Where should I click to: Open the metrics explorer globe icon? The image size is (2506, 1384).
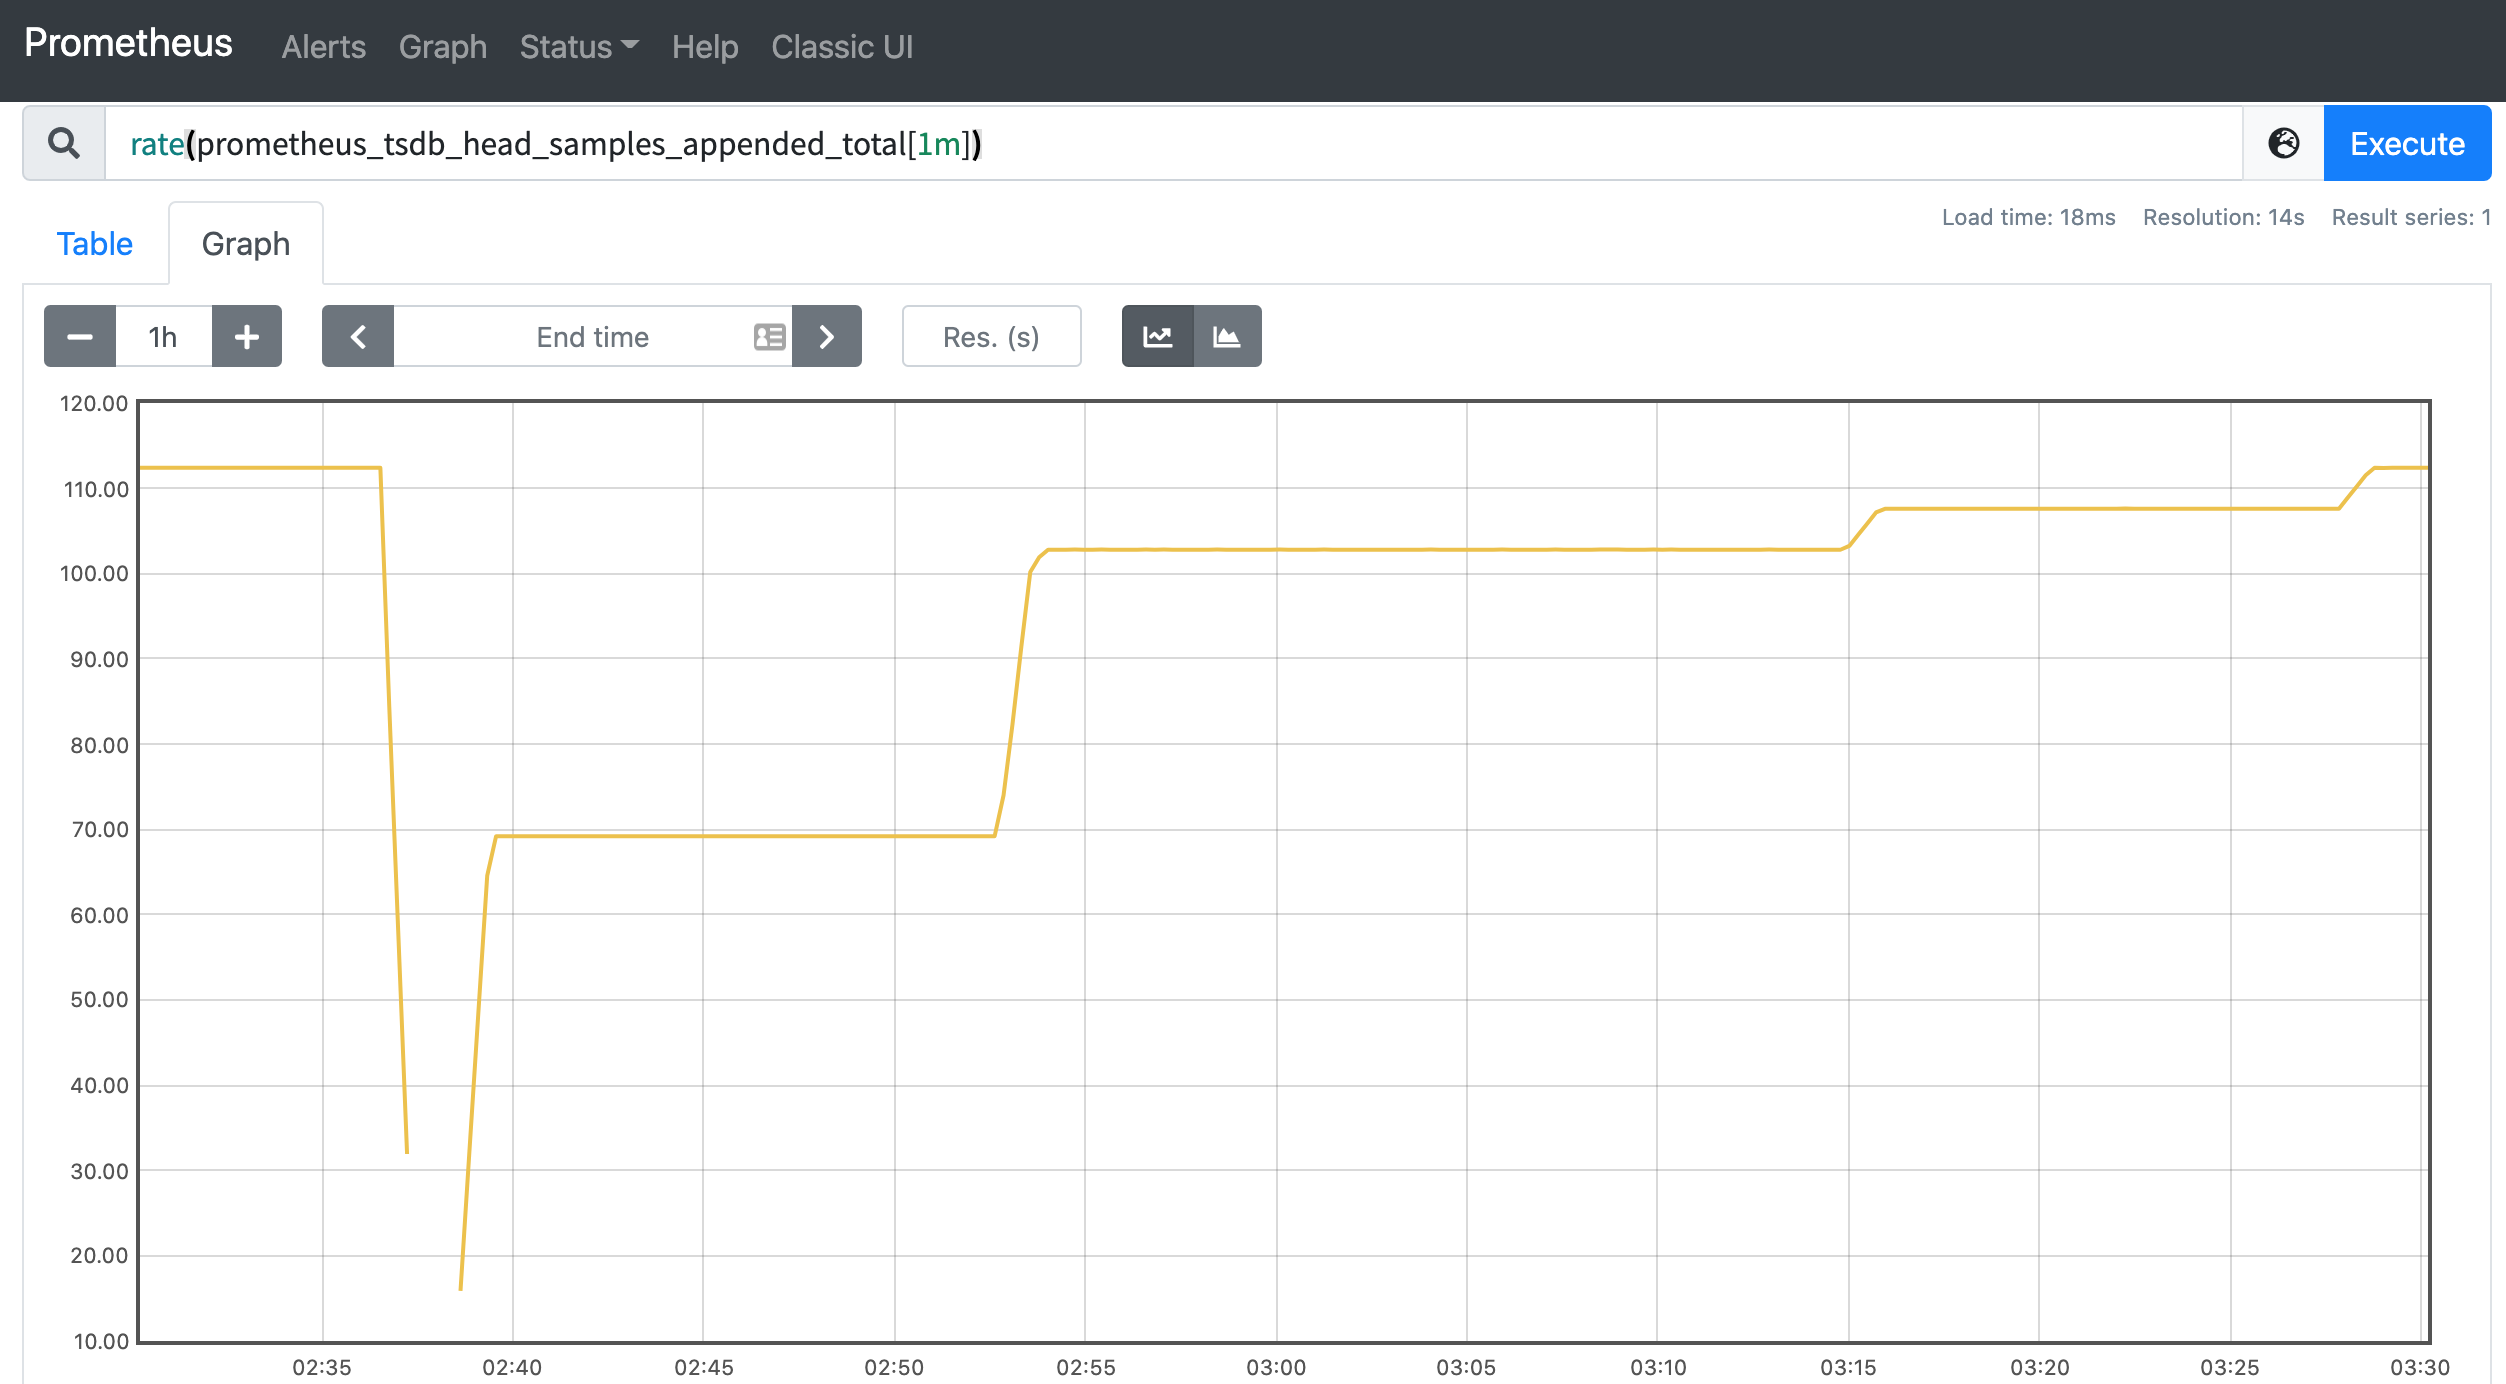pyautogui.click(x=2283, y=143)
